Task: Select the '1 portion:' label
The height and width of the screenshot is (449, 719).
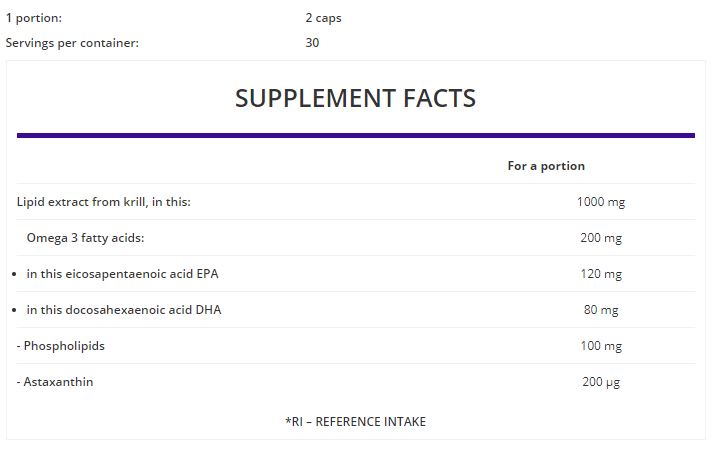Action: pyautogui.click(x=33, y=18)
